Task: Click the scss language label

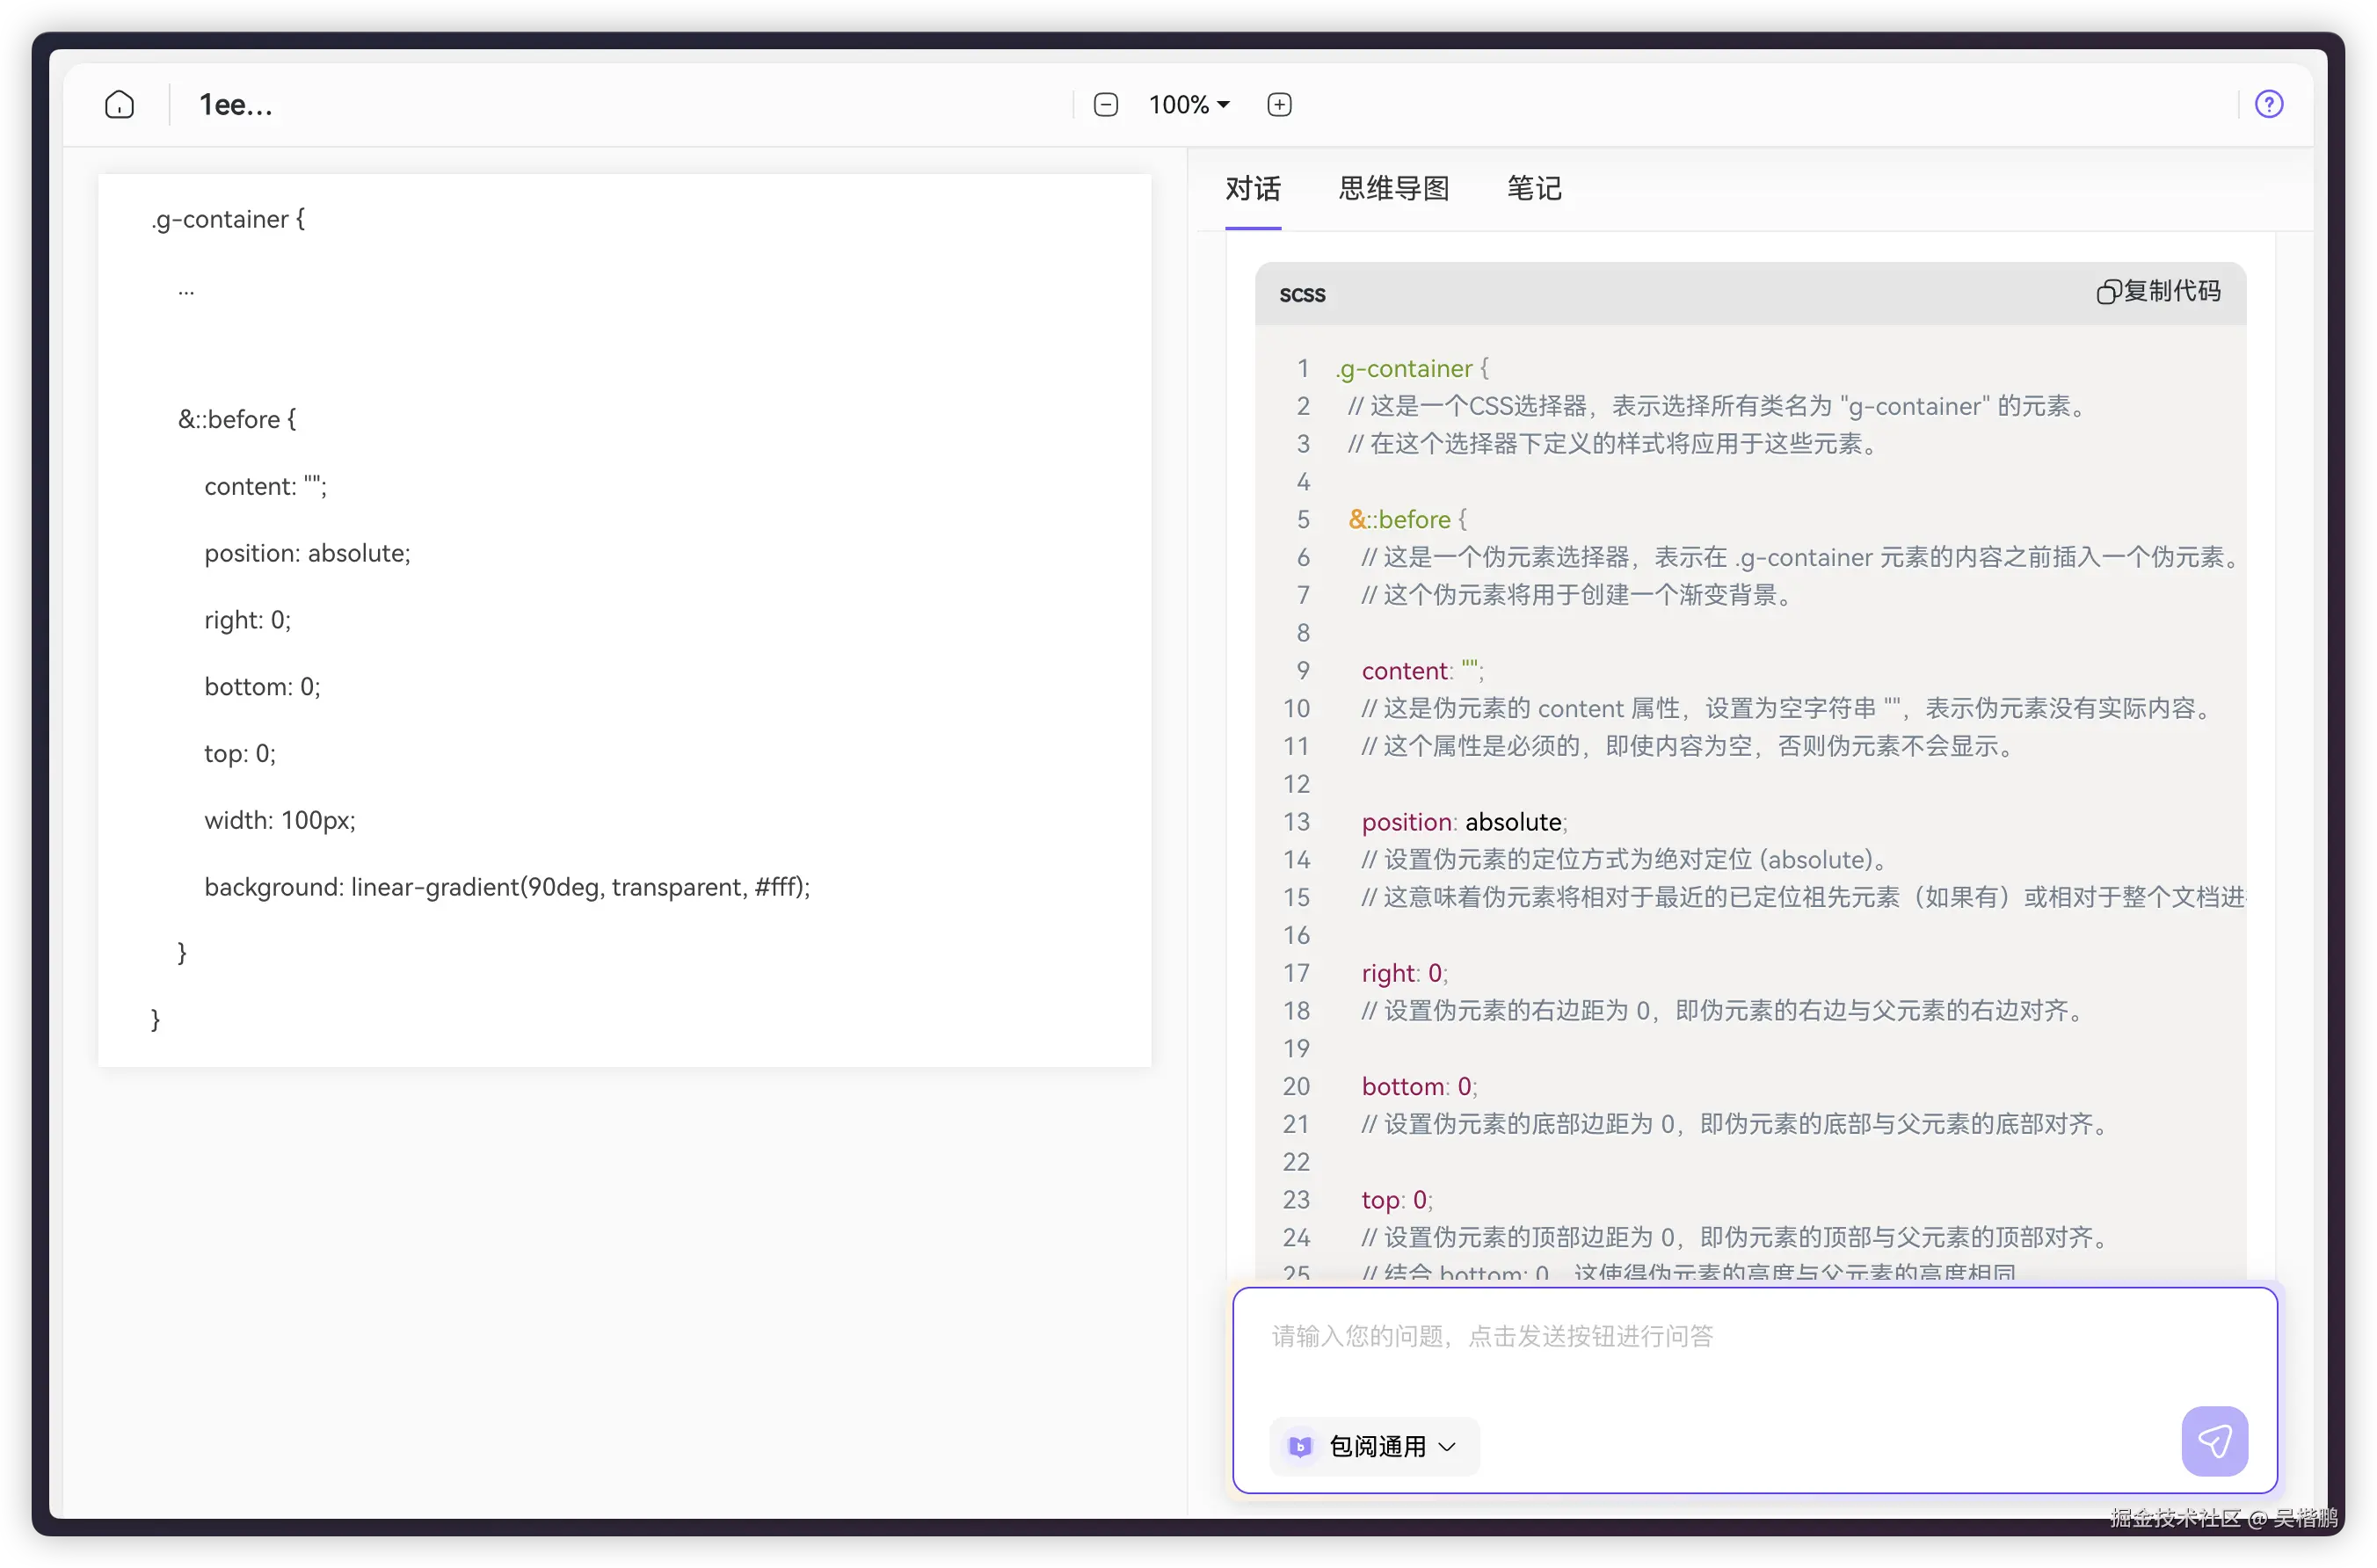Action: (1302, 294)
